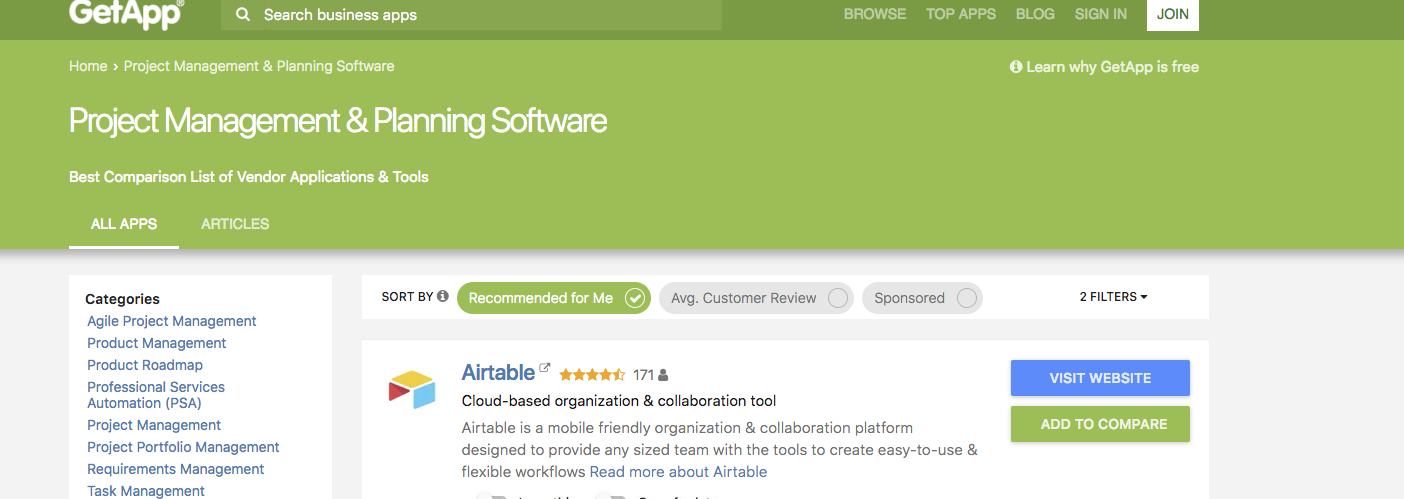The image size is (1404, 499).
Task: Switch to the ALL APPS tab
Action: click(124, 224)
